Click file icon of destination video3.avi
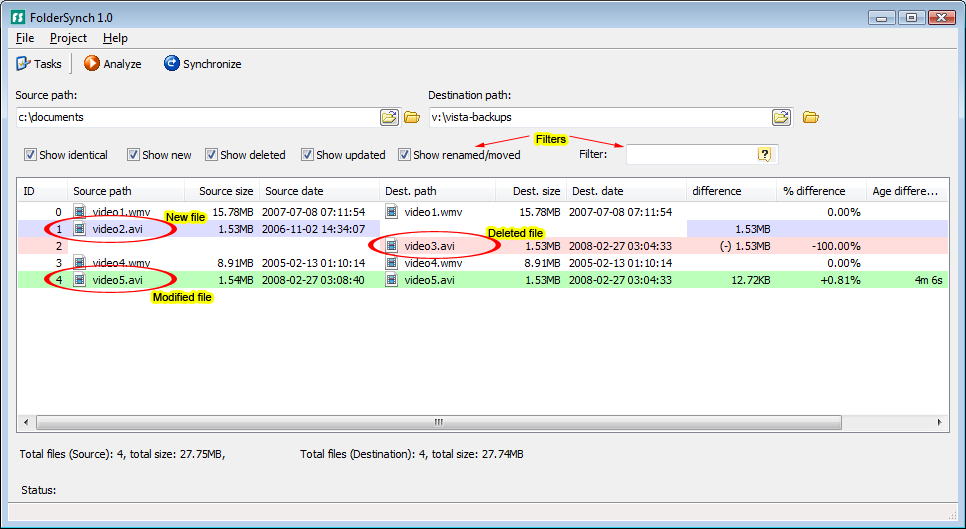 pos(391,246)
